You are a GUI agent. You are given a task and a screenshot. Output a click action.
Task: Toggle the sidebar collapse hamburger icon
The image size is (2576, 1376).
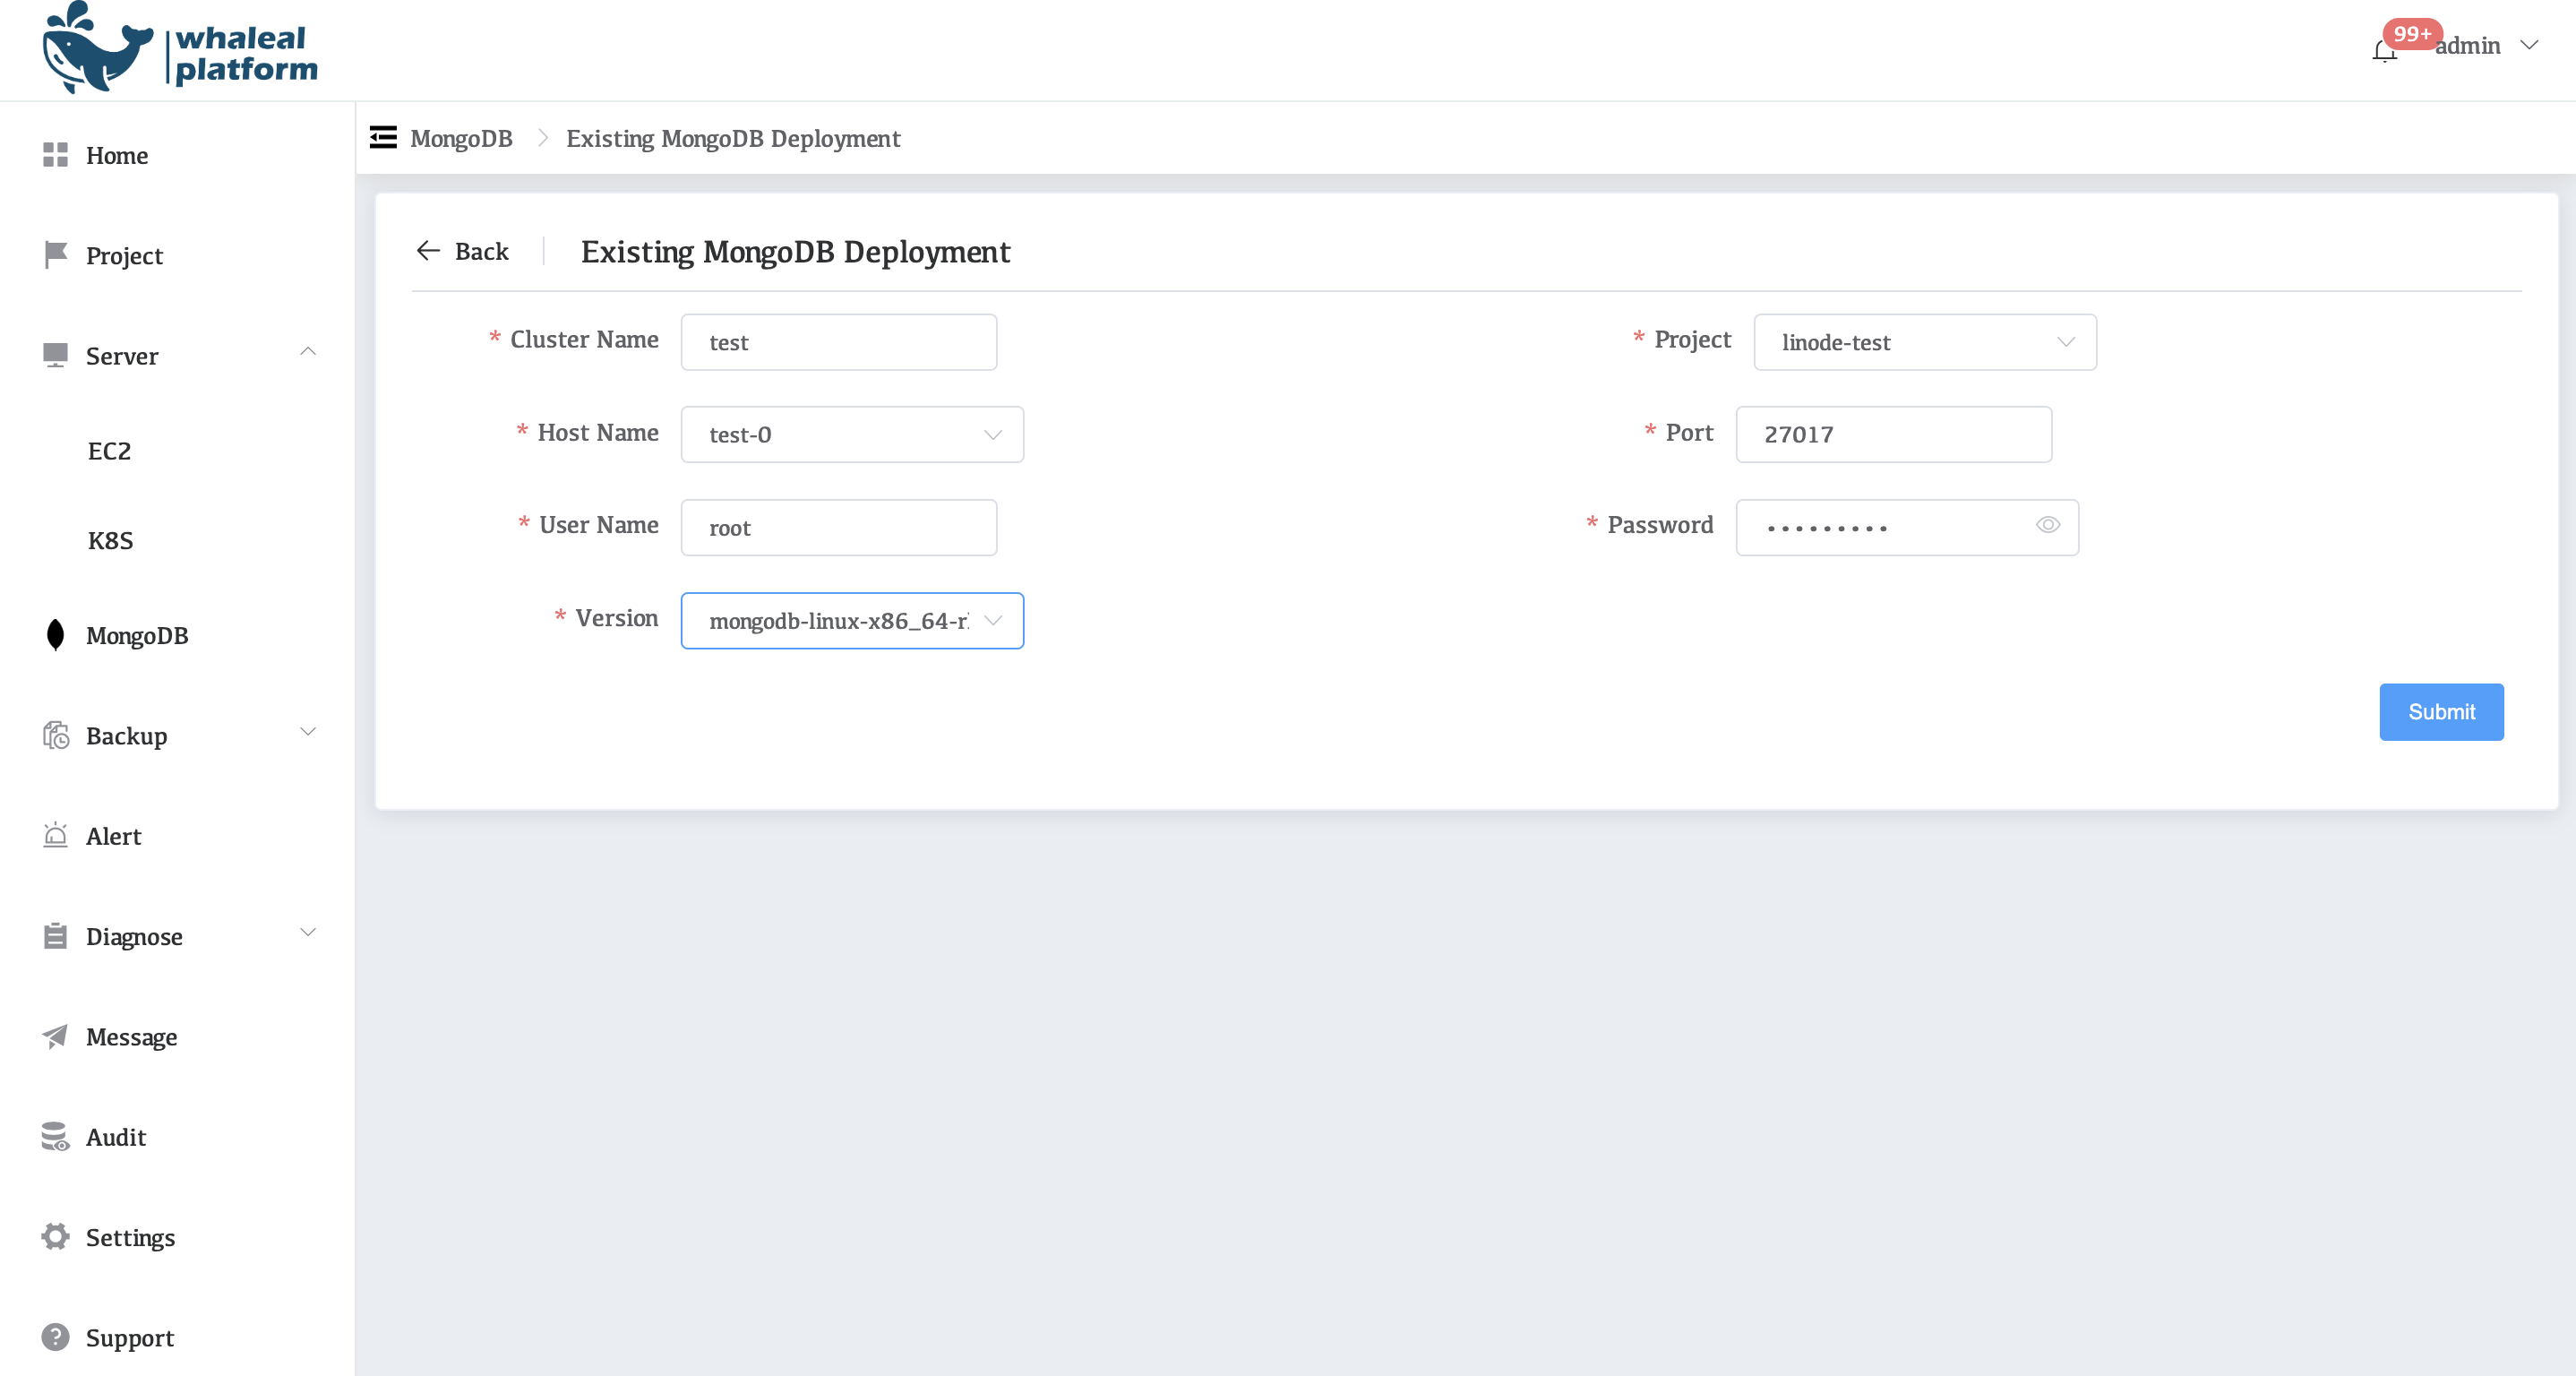pos(383,137)
